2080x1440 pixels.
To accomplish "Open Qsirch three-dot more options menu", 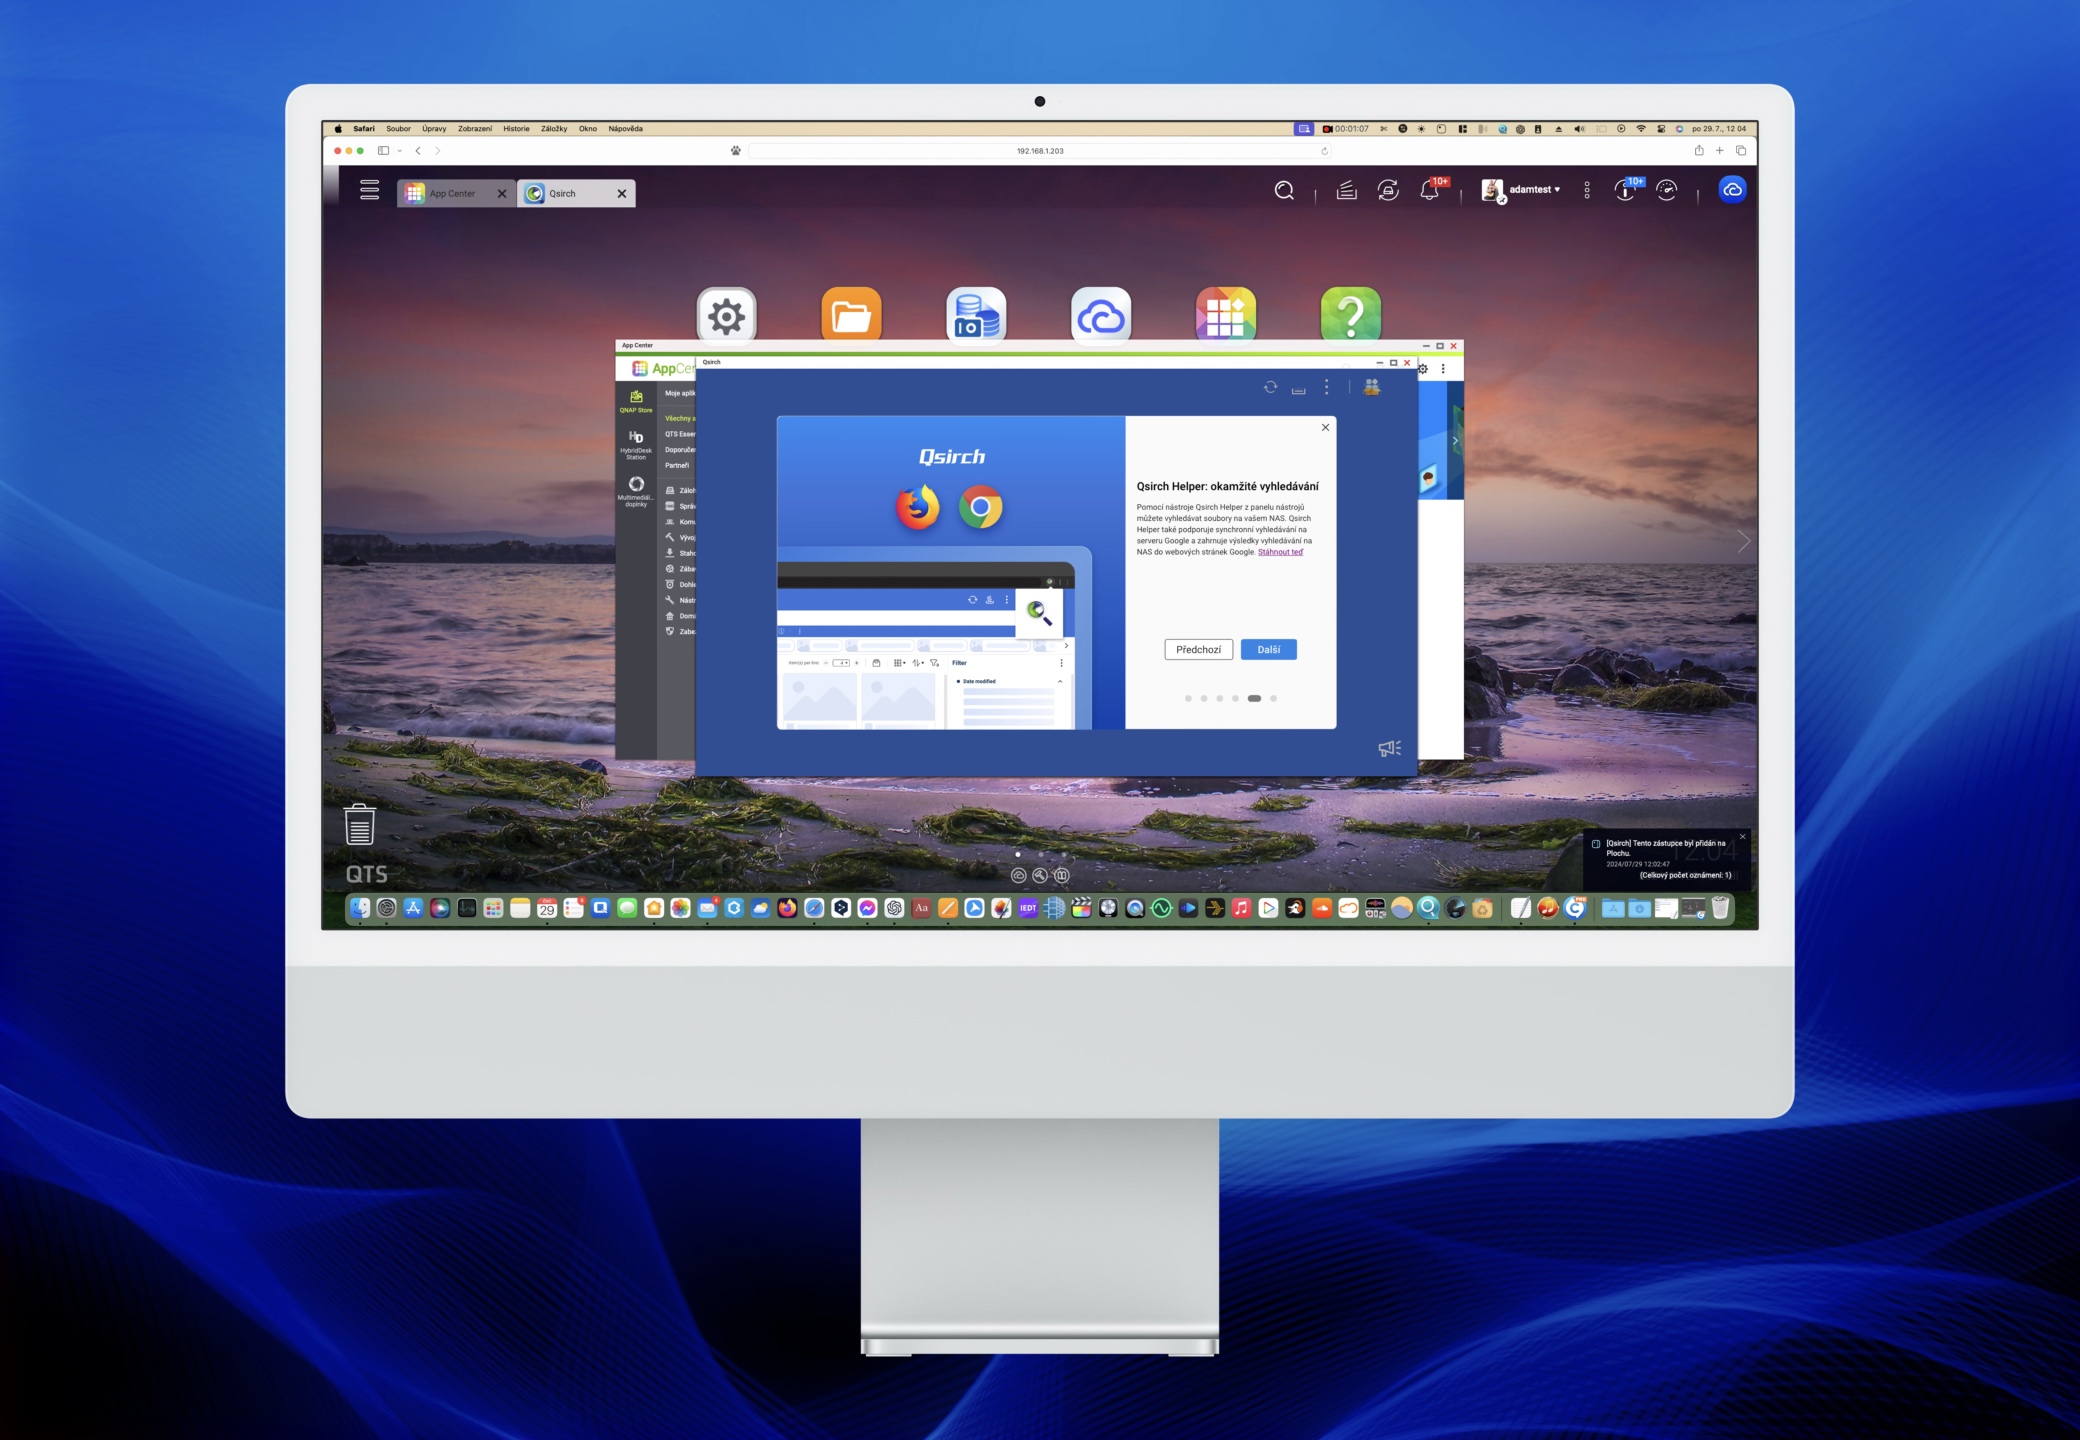I will point(1326,387).
